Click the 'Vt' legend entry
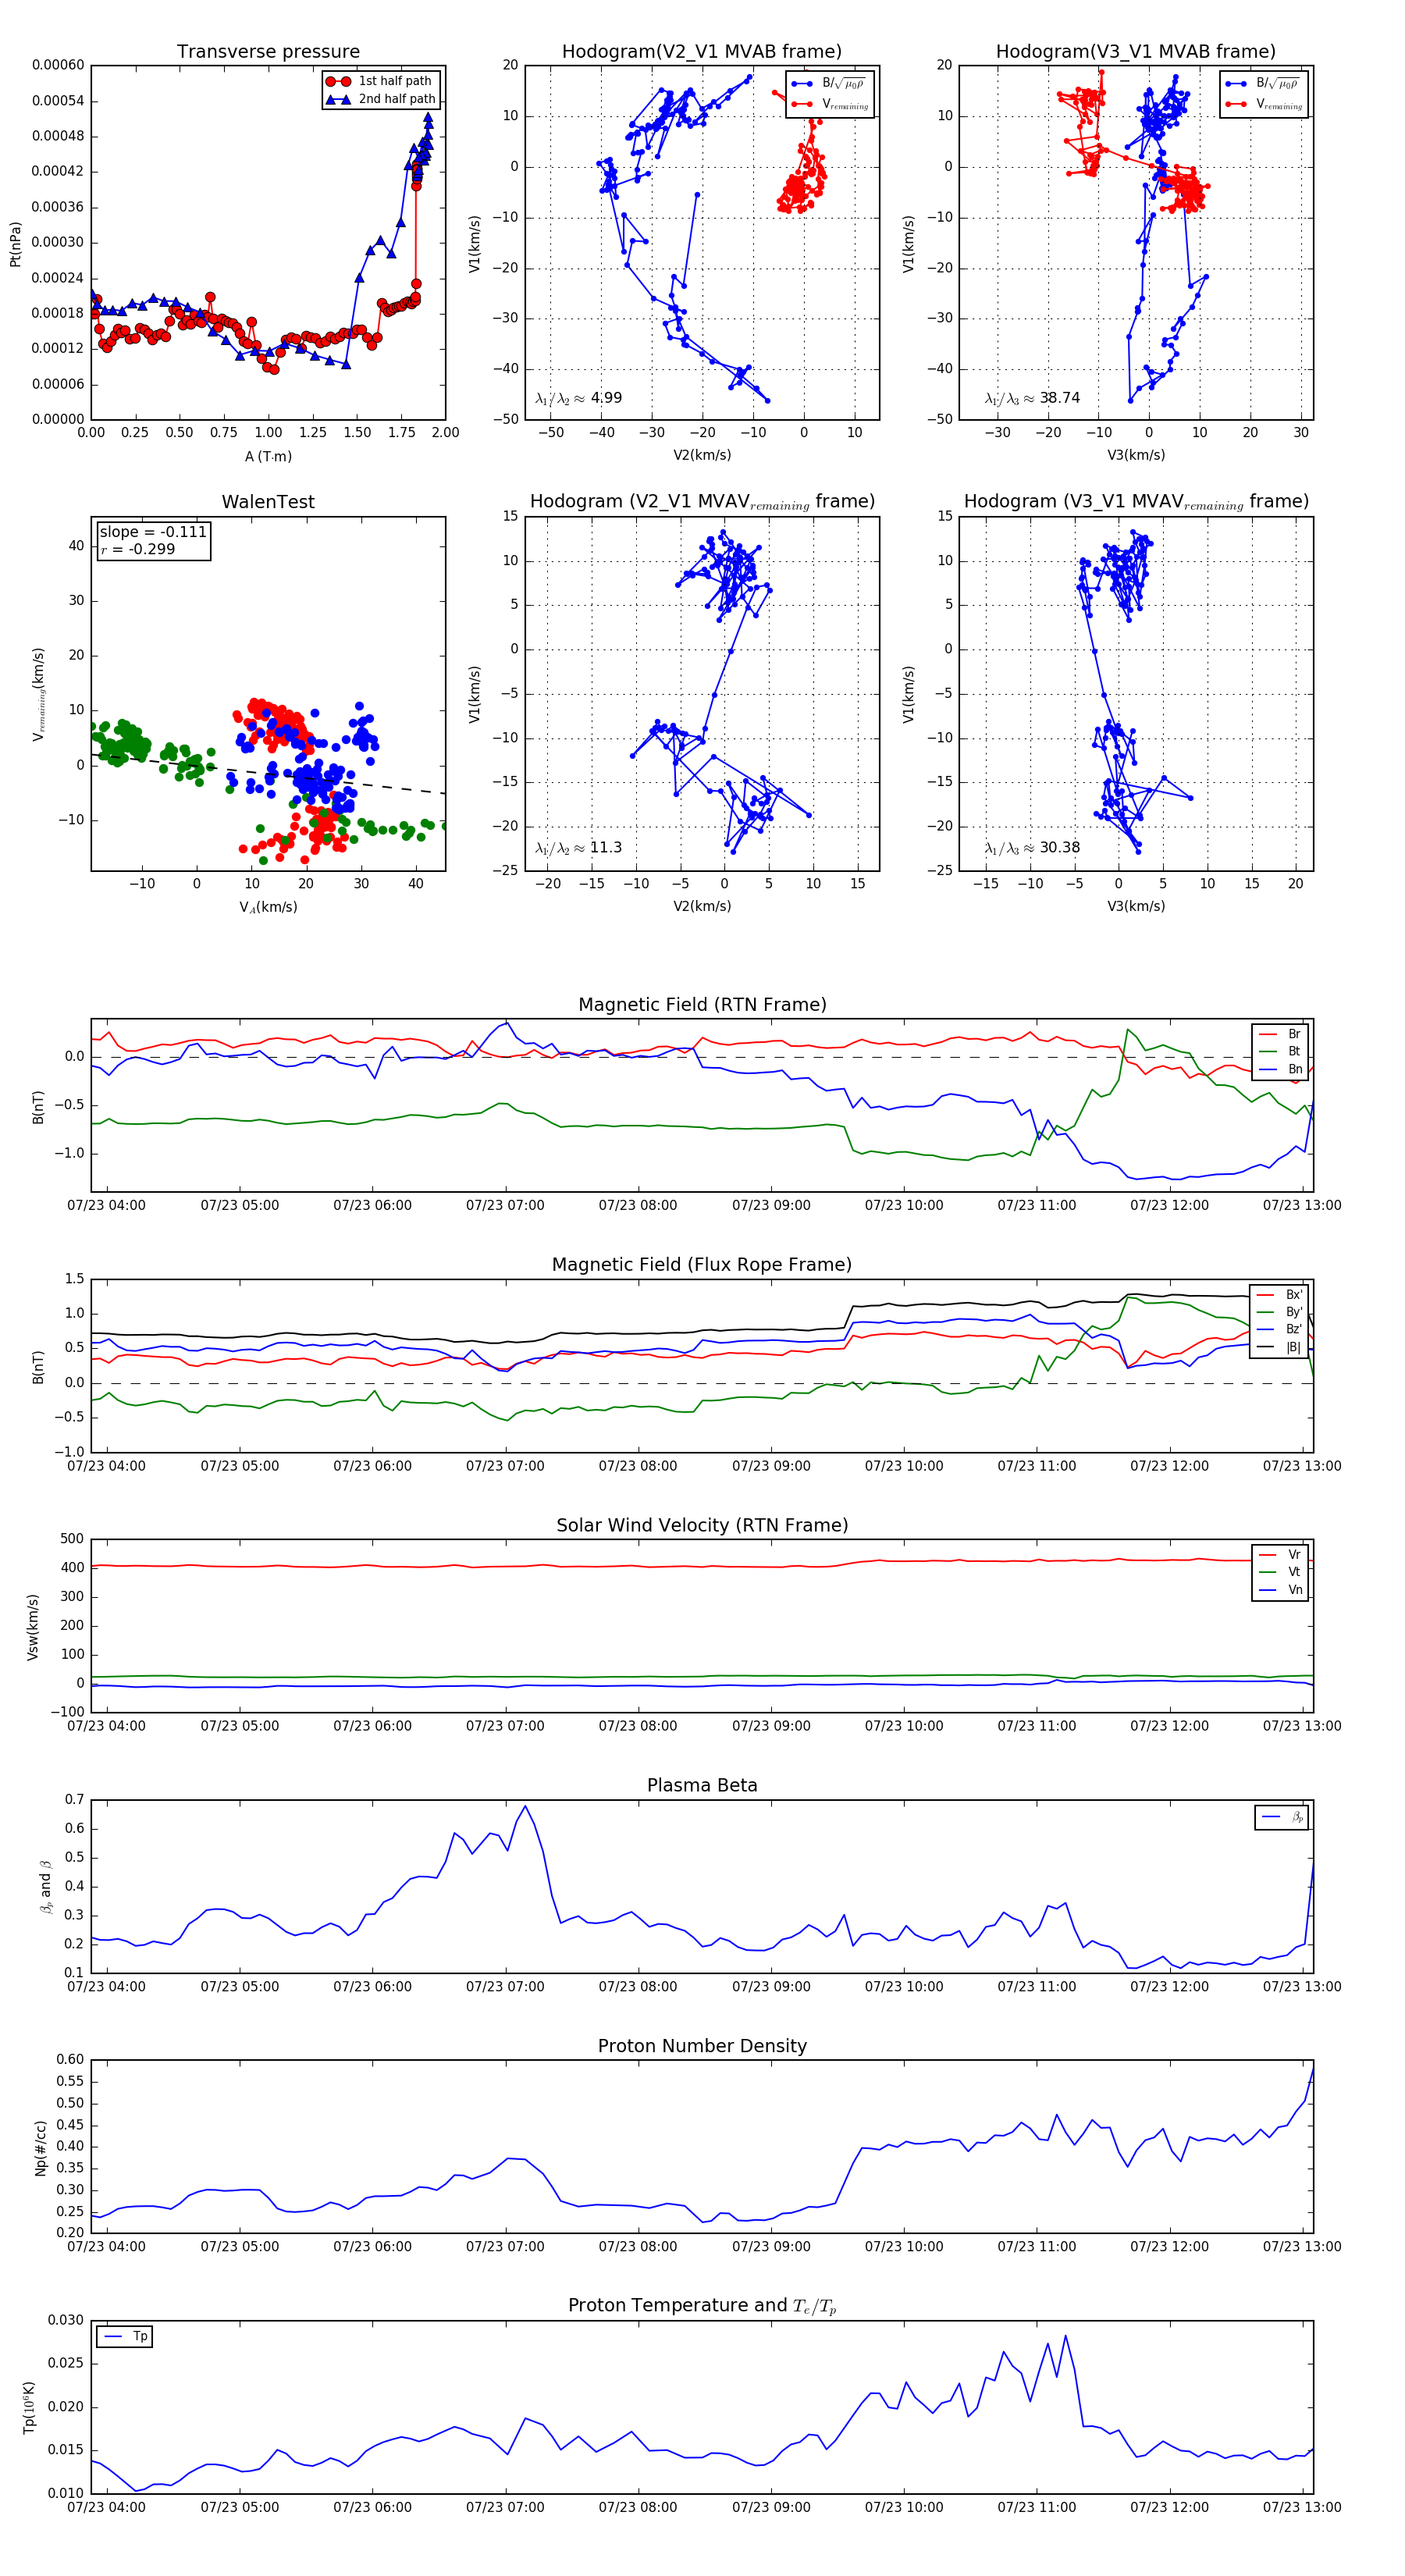The width and height of the screenshot is (1405, 2576). 1281,1572
